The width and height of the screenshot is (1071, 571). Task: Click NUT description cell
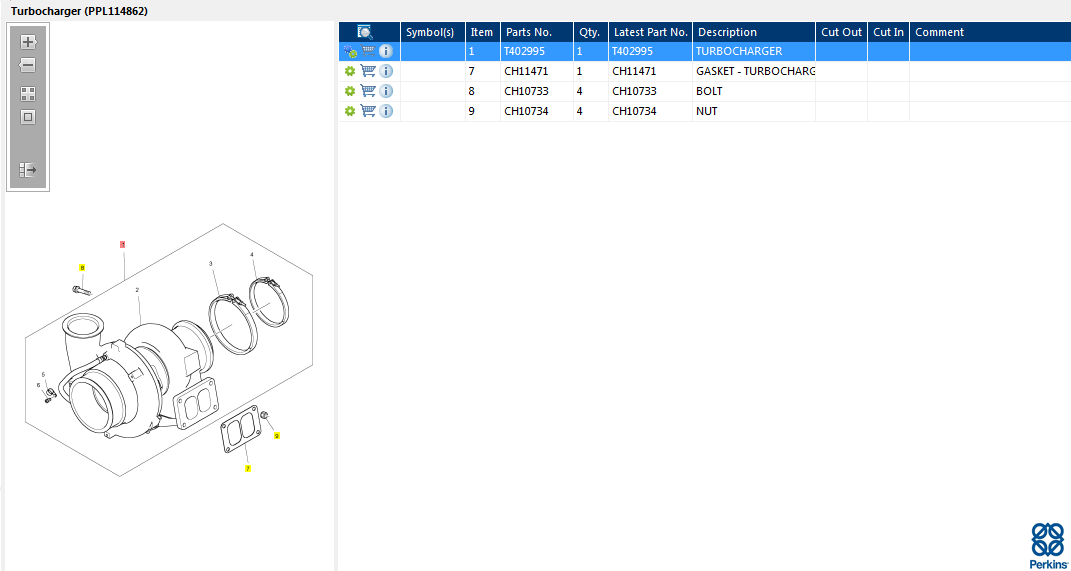coord(754,111)
